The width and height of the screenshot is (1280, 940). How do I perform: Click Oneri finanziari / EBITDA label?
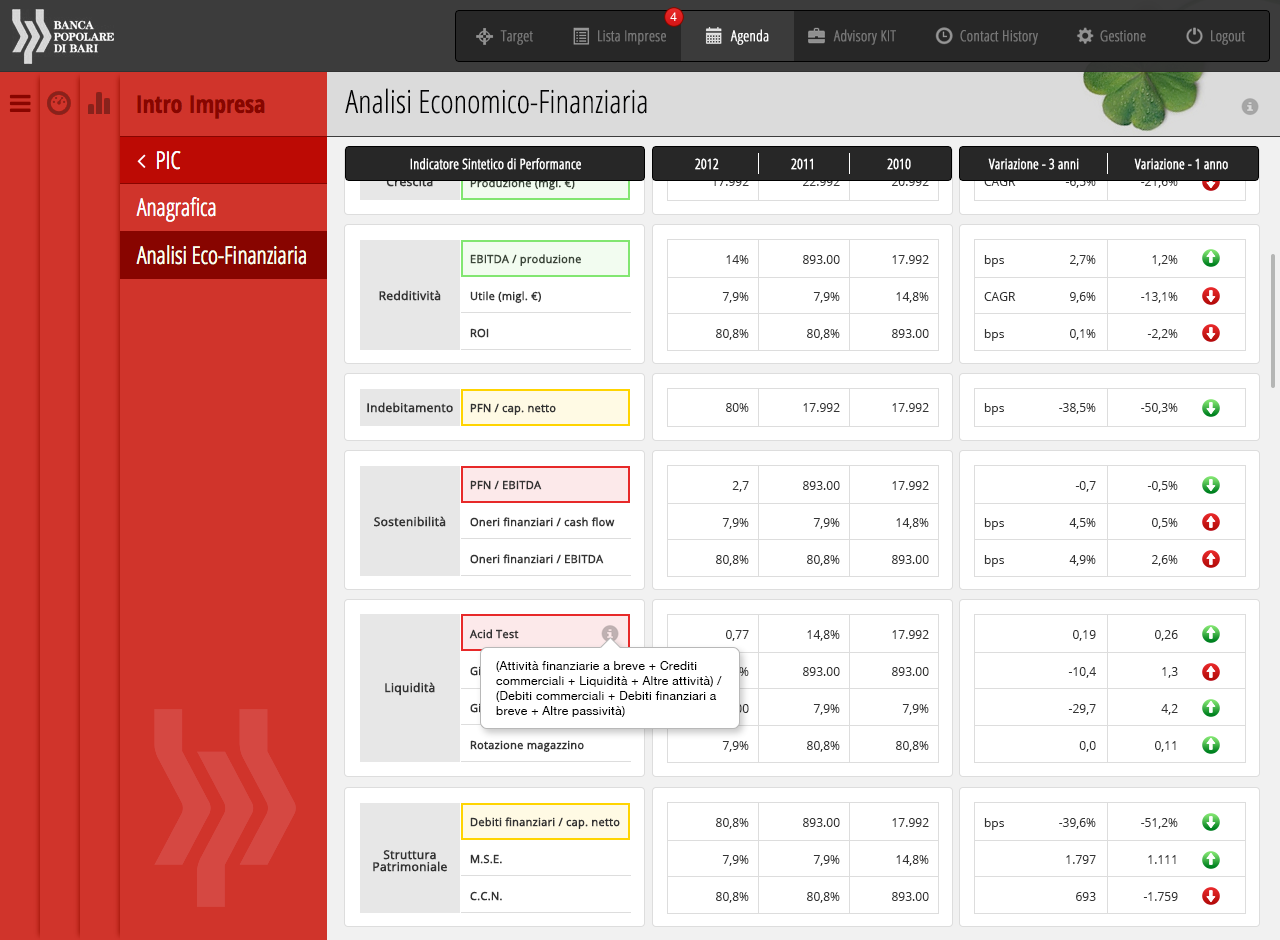pyautogui.click(x=537, y=559)
